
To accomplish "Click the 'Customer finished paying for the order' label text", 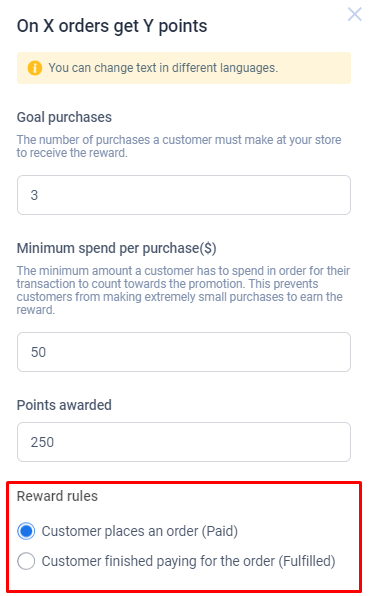I will tap(158, 561).
